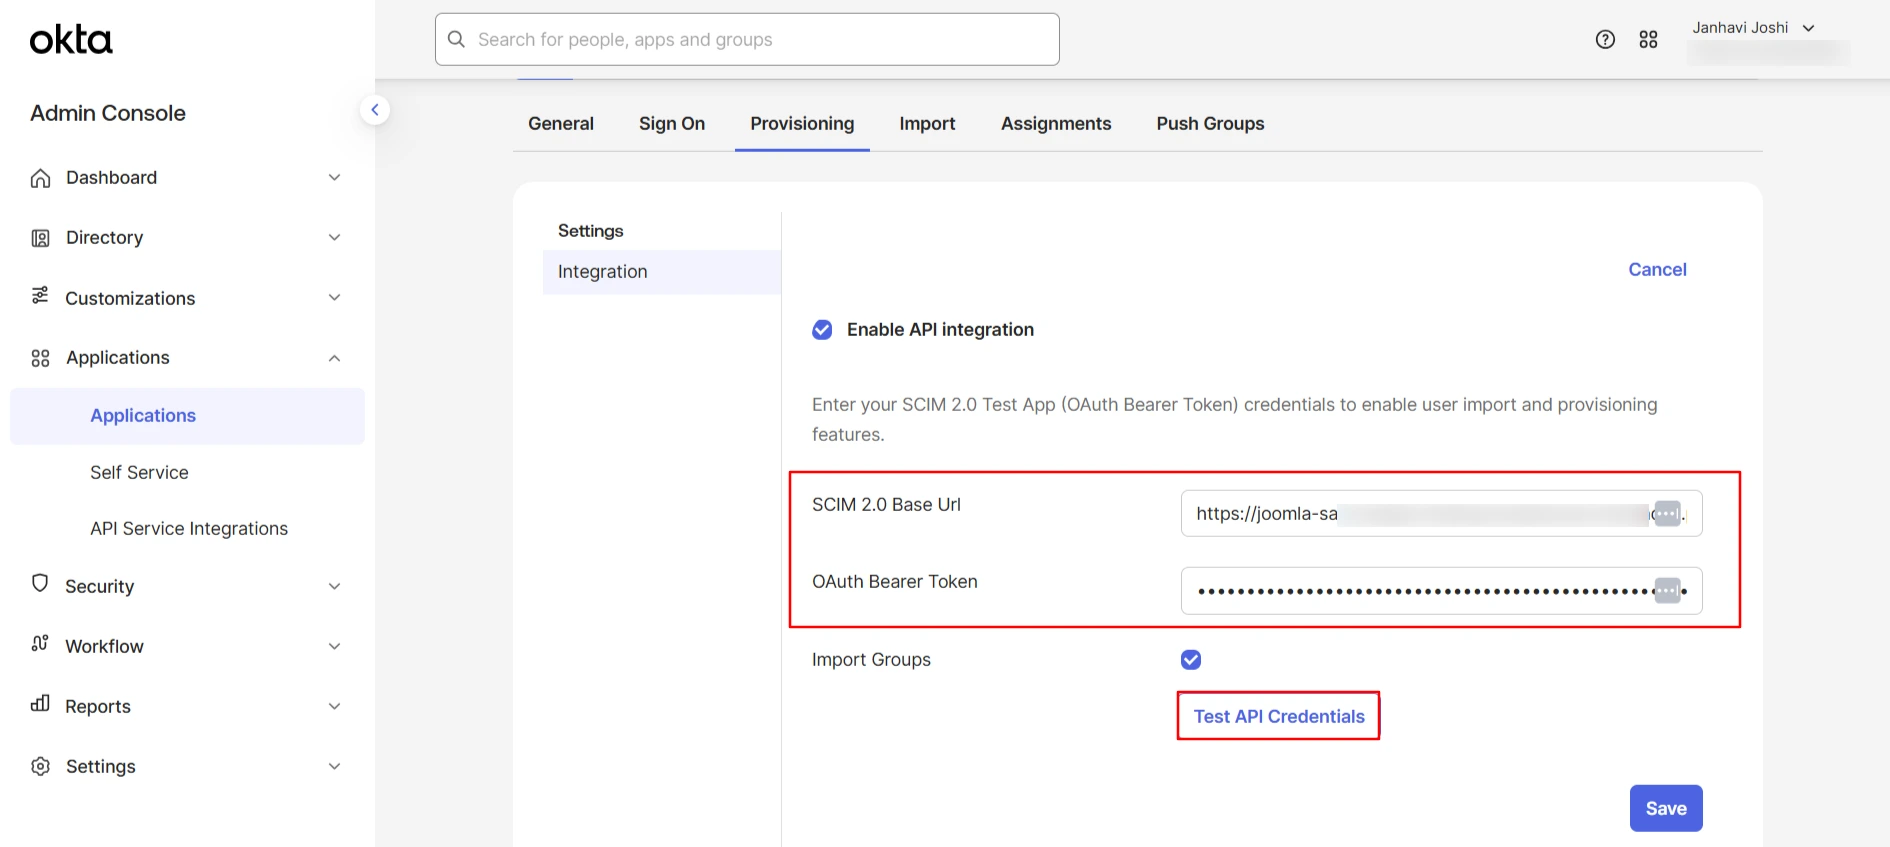Screen dimensions: 1890x847
Task: Click the Customizations sliders icon
Action: [x=40, y=296]
